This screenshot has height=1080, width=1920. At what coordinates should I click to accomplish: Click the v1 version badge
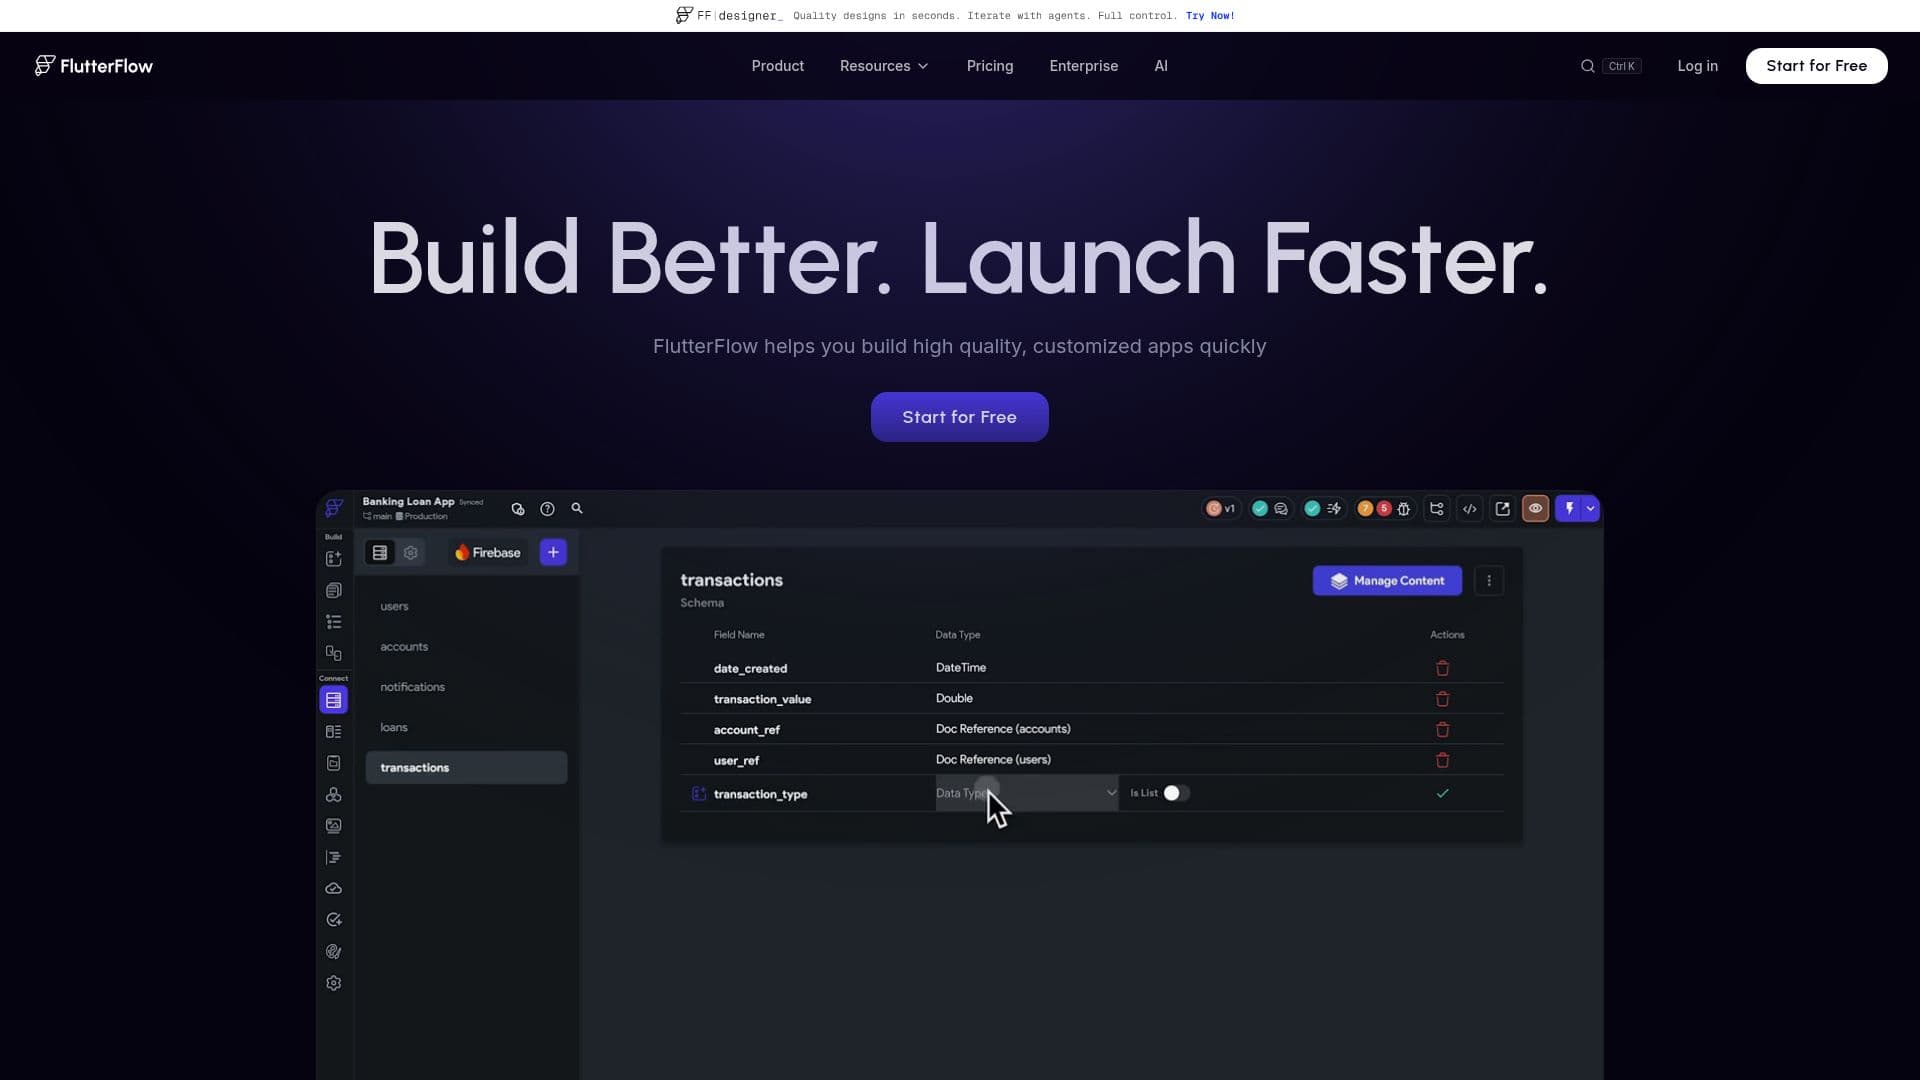tap(1220, 509)
